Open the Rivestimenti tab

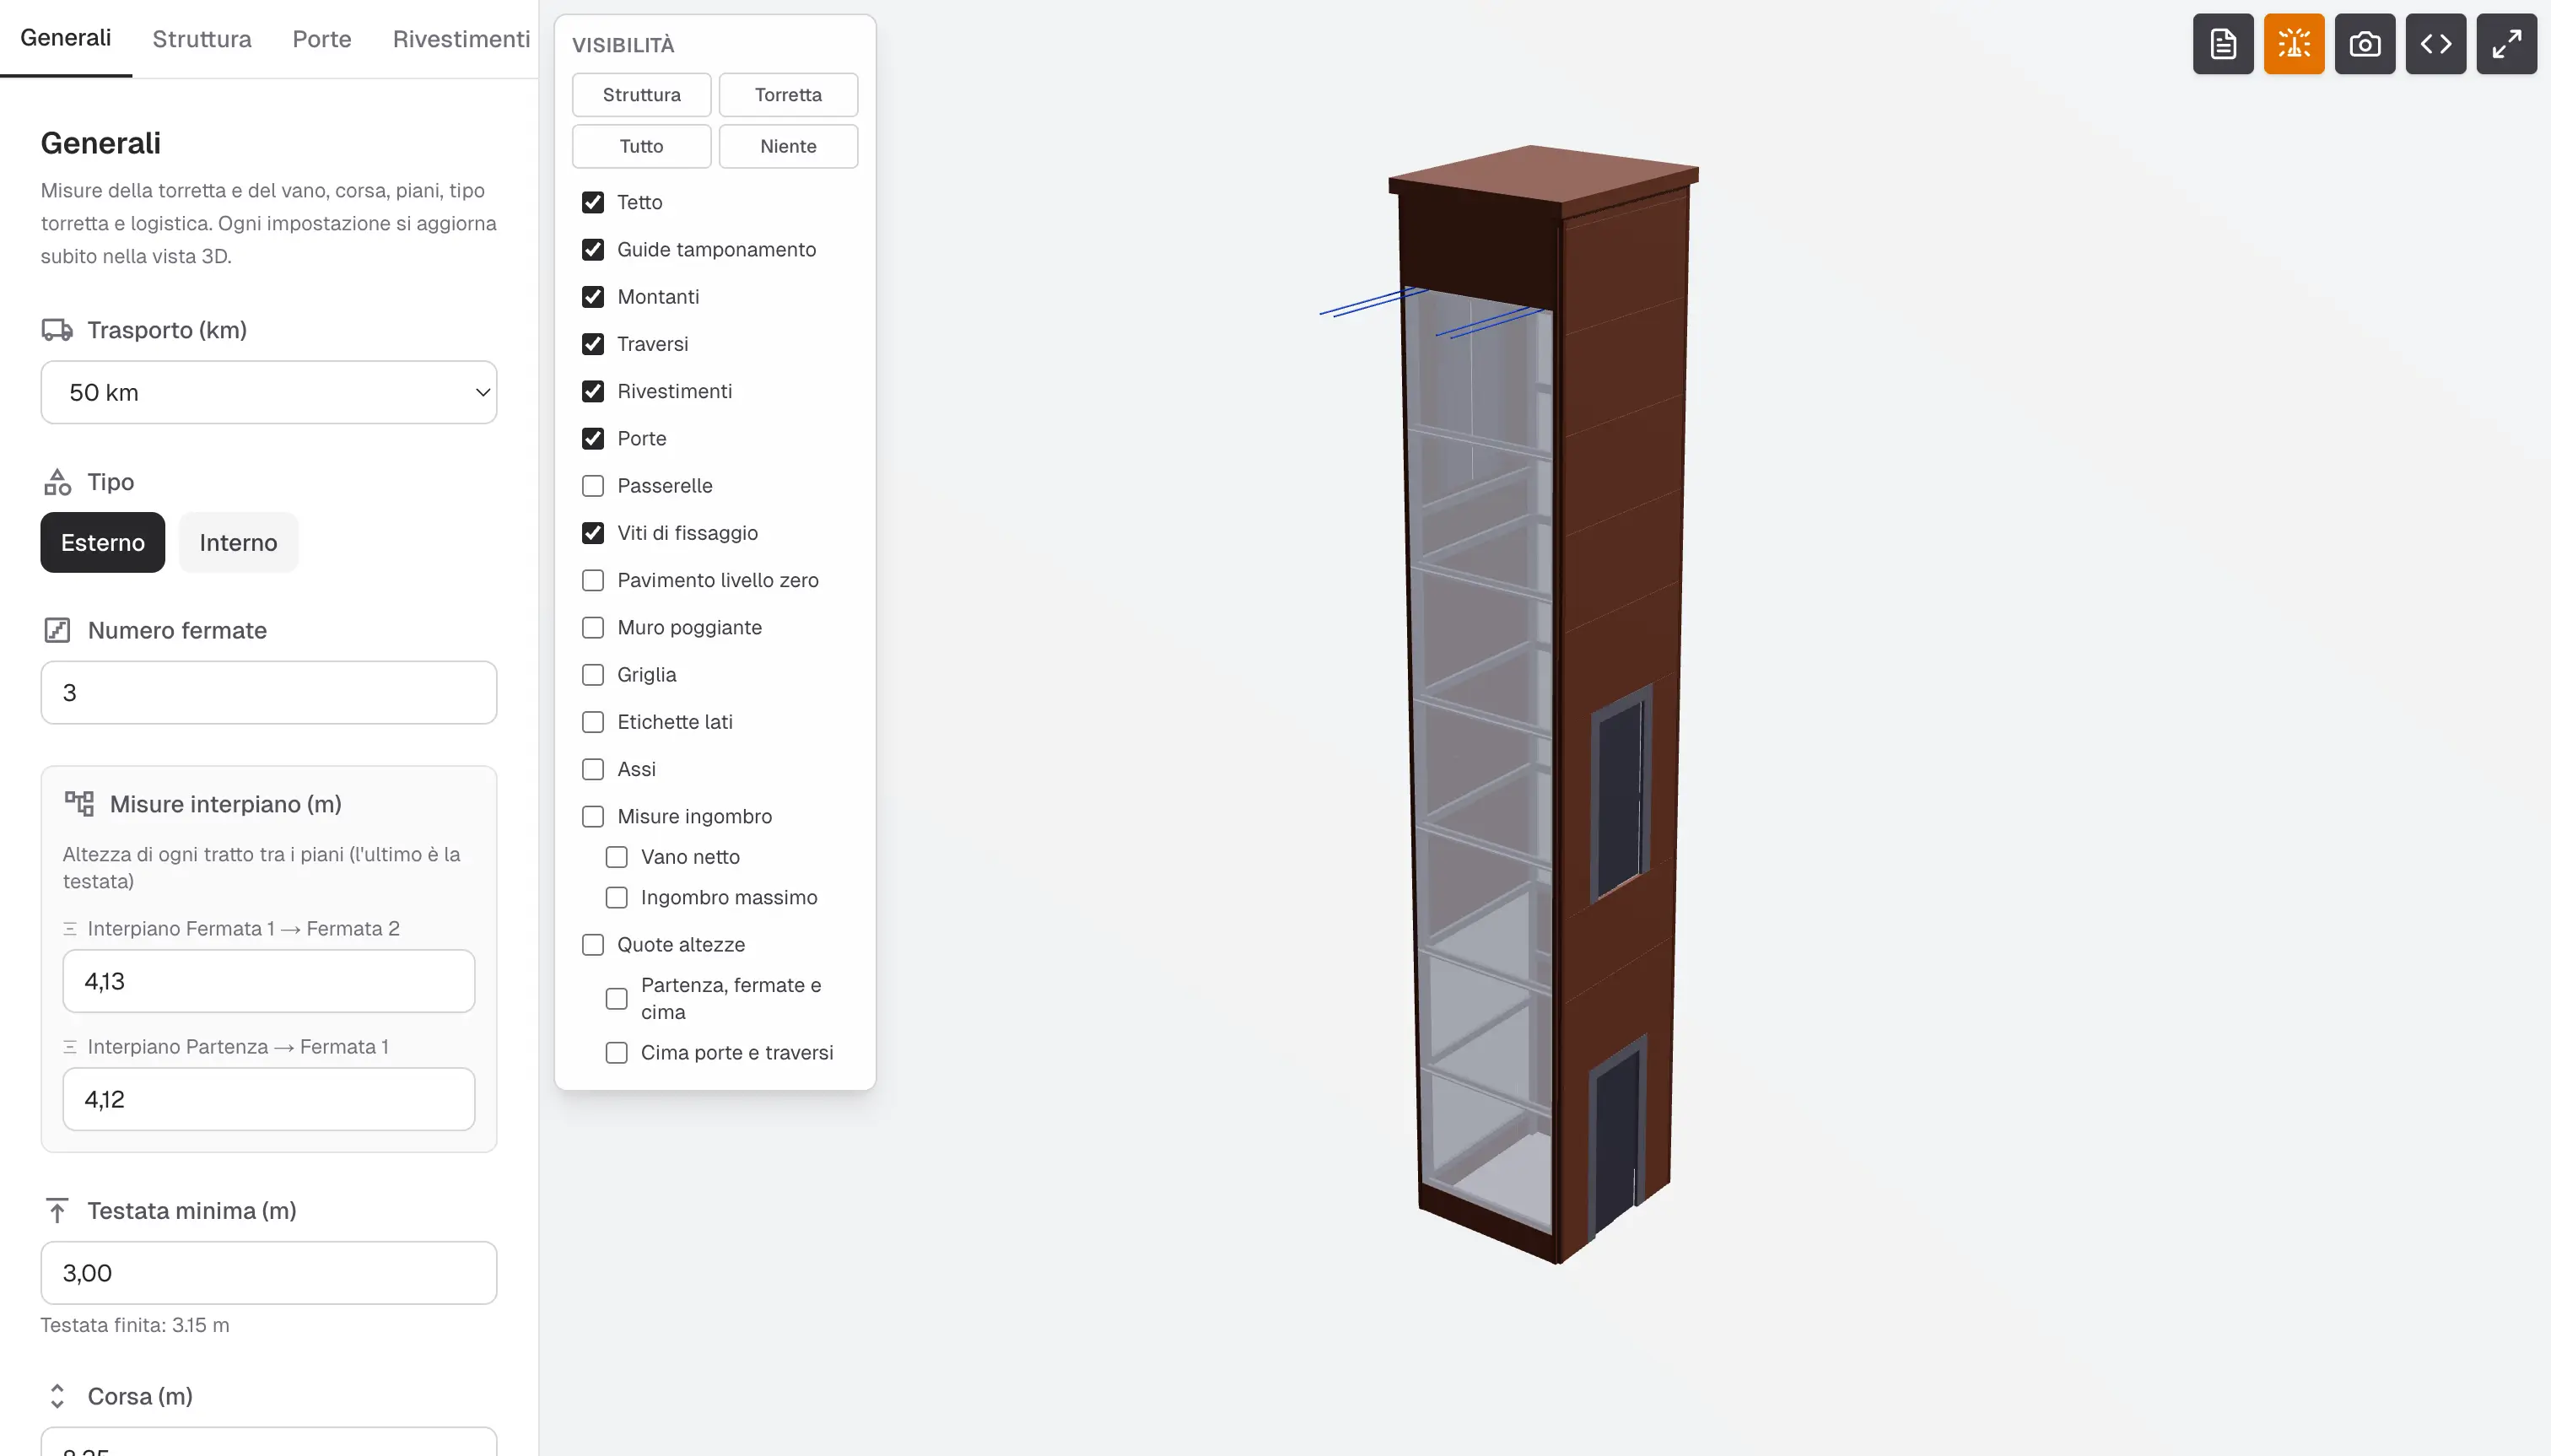461,39
